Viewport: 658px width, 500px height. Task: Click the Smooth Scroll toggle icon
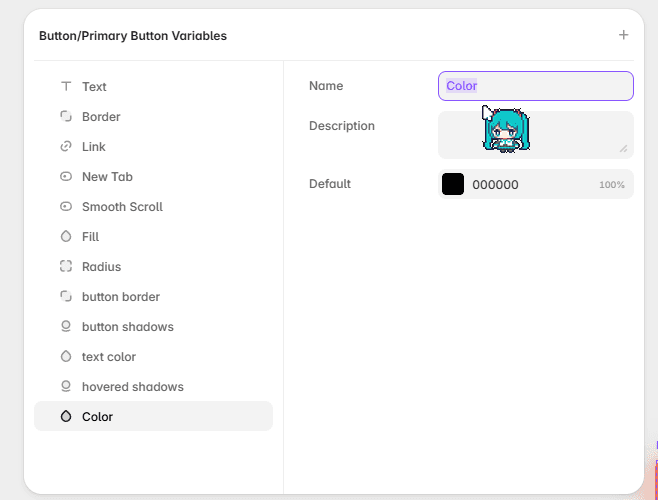pyautogui.click(x=66, y=207)
